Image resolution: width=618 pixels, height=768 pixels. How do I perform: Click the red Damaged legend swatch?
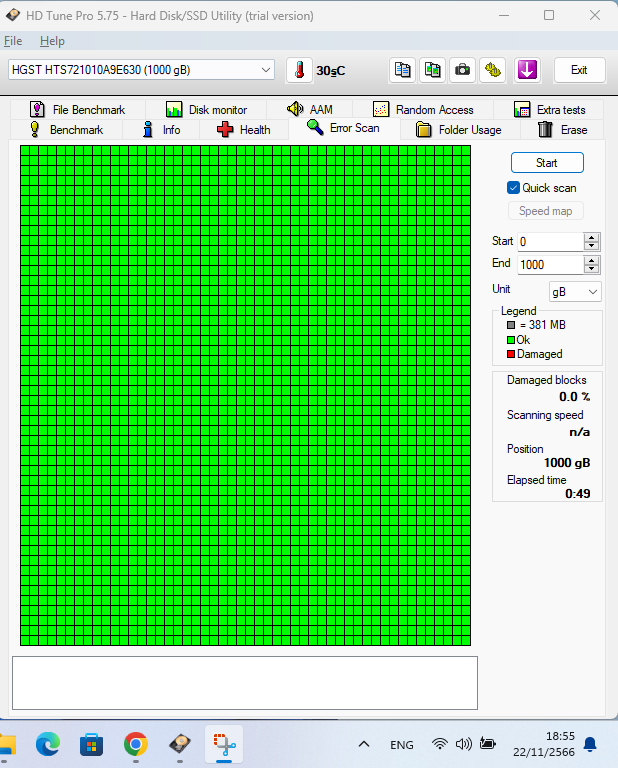coord(511,354)
